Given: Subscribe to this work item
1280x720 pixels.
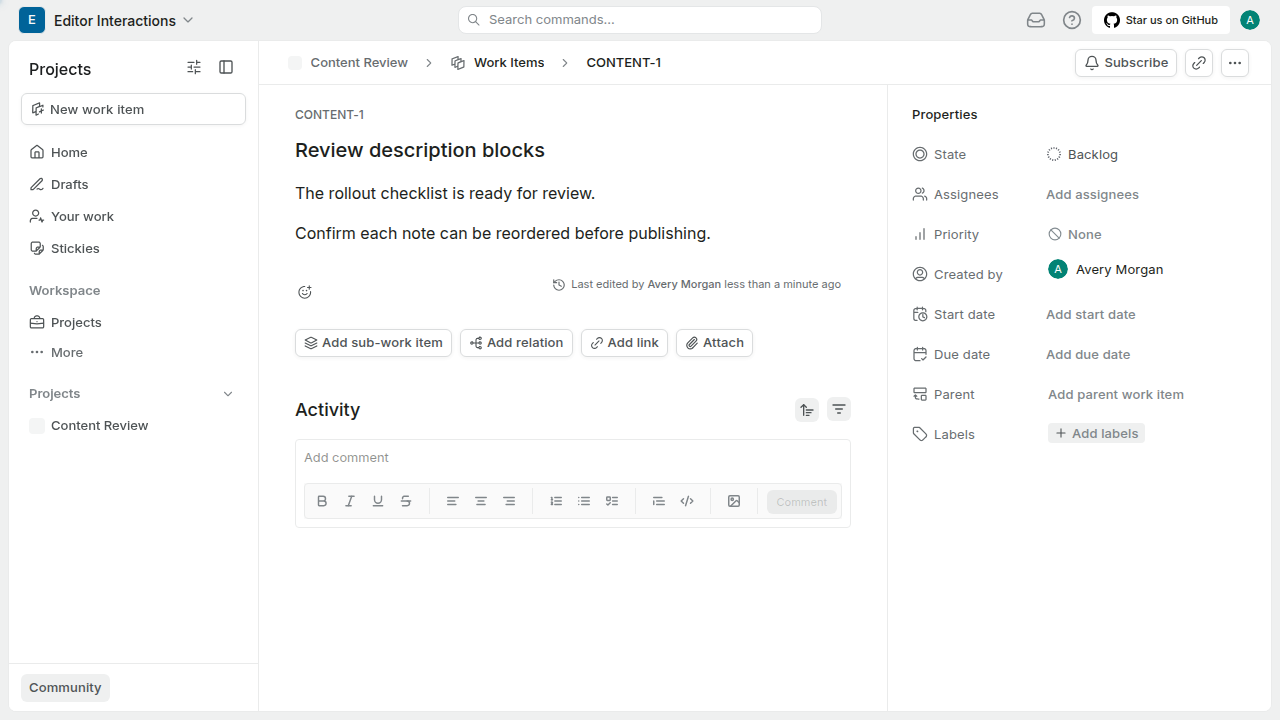Looking at the screenshot, I should 1126,63.
